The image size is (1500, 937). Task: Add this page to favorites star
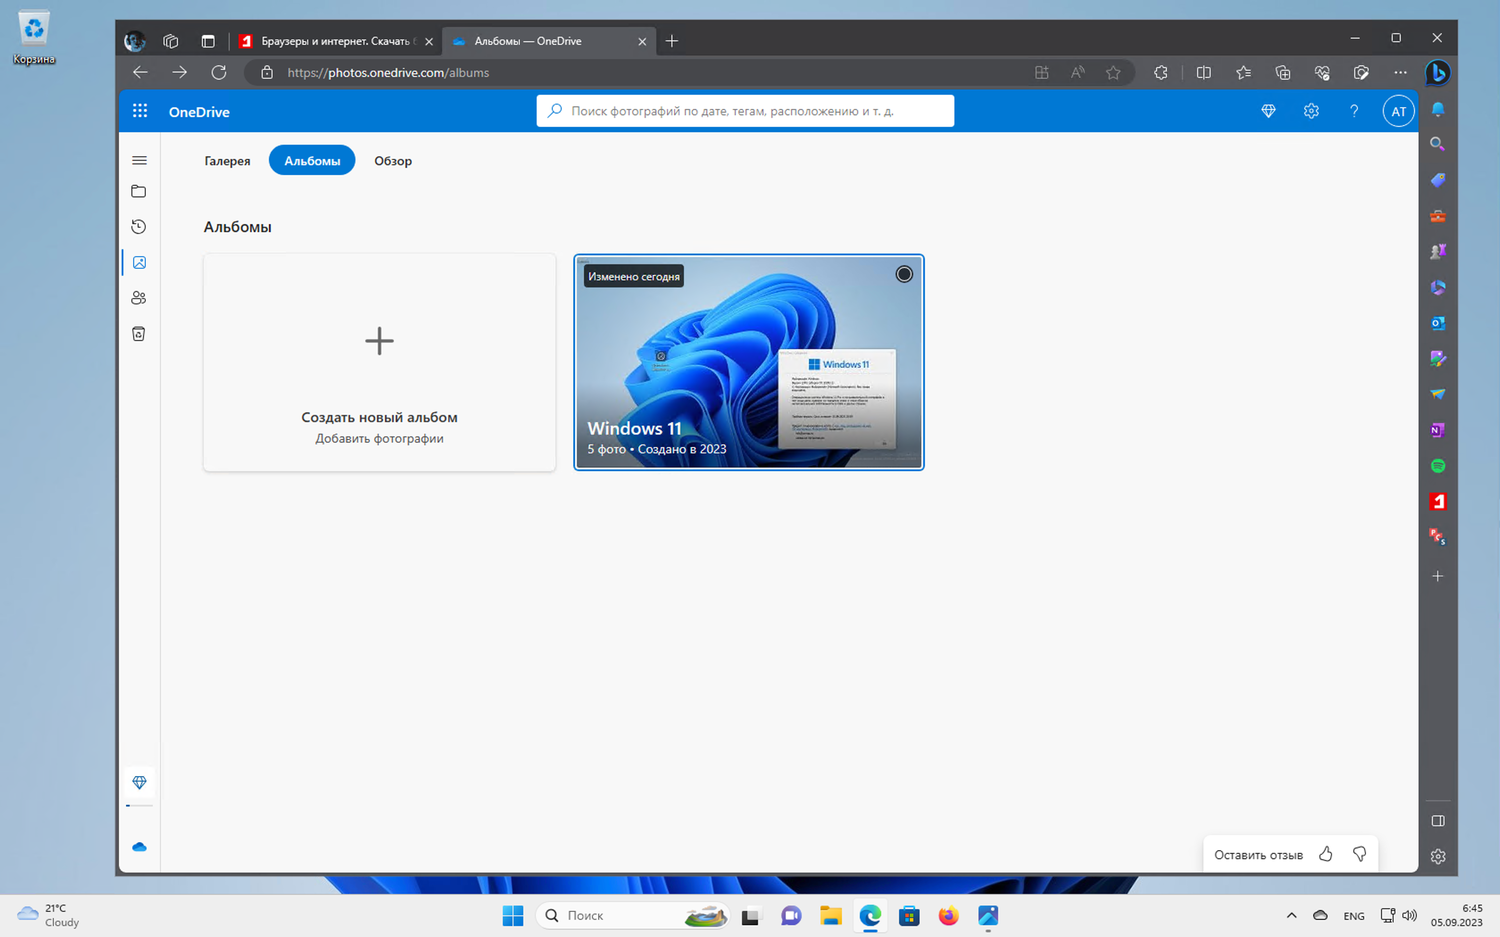pyautogui.click(x=1113, y=72)
